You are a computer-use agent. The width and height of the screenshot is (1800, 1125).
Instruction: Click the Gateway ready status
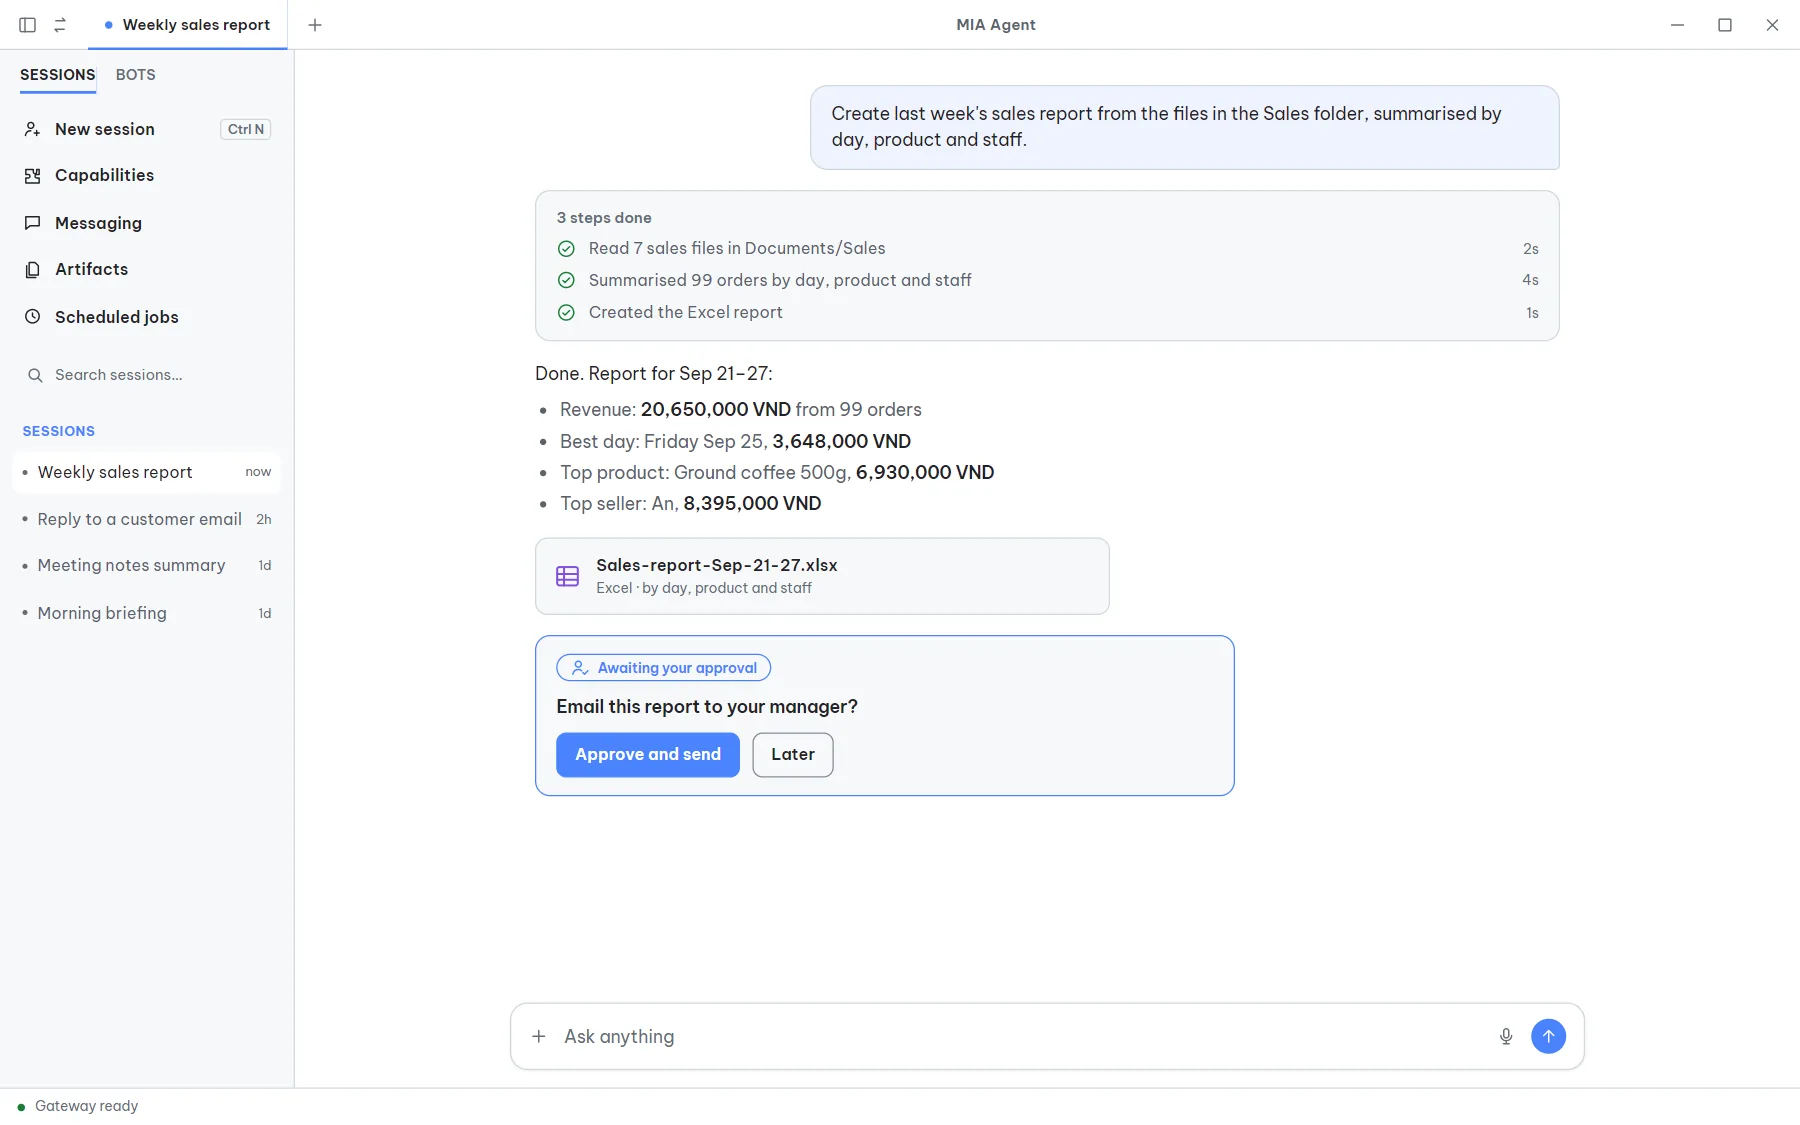click(x=78, y=1106)
